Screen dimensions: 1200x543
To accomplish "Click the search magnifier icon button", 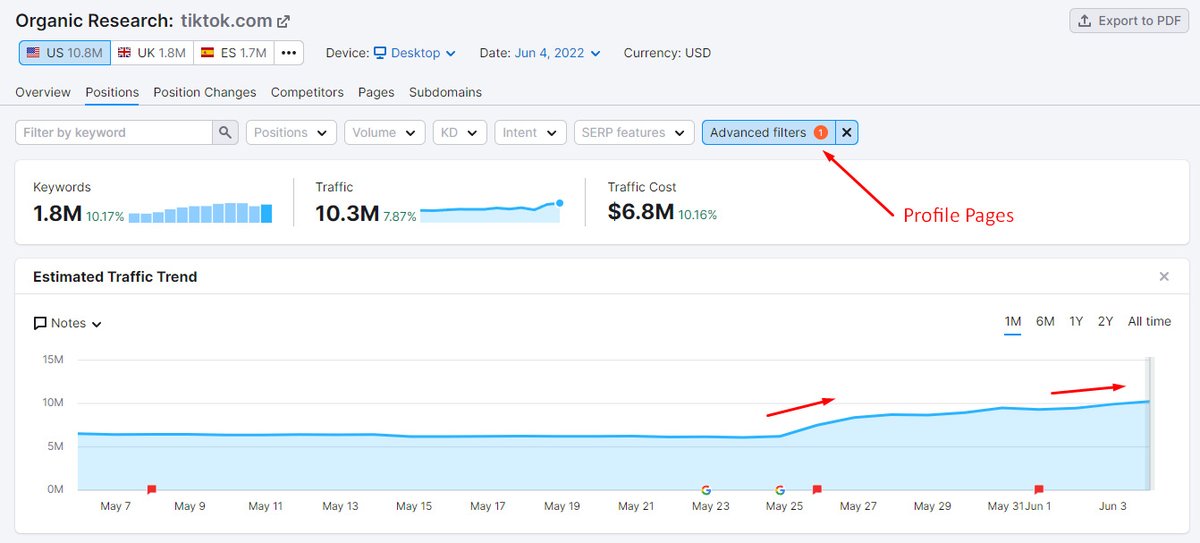I will (226, 132).
